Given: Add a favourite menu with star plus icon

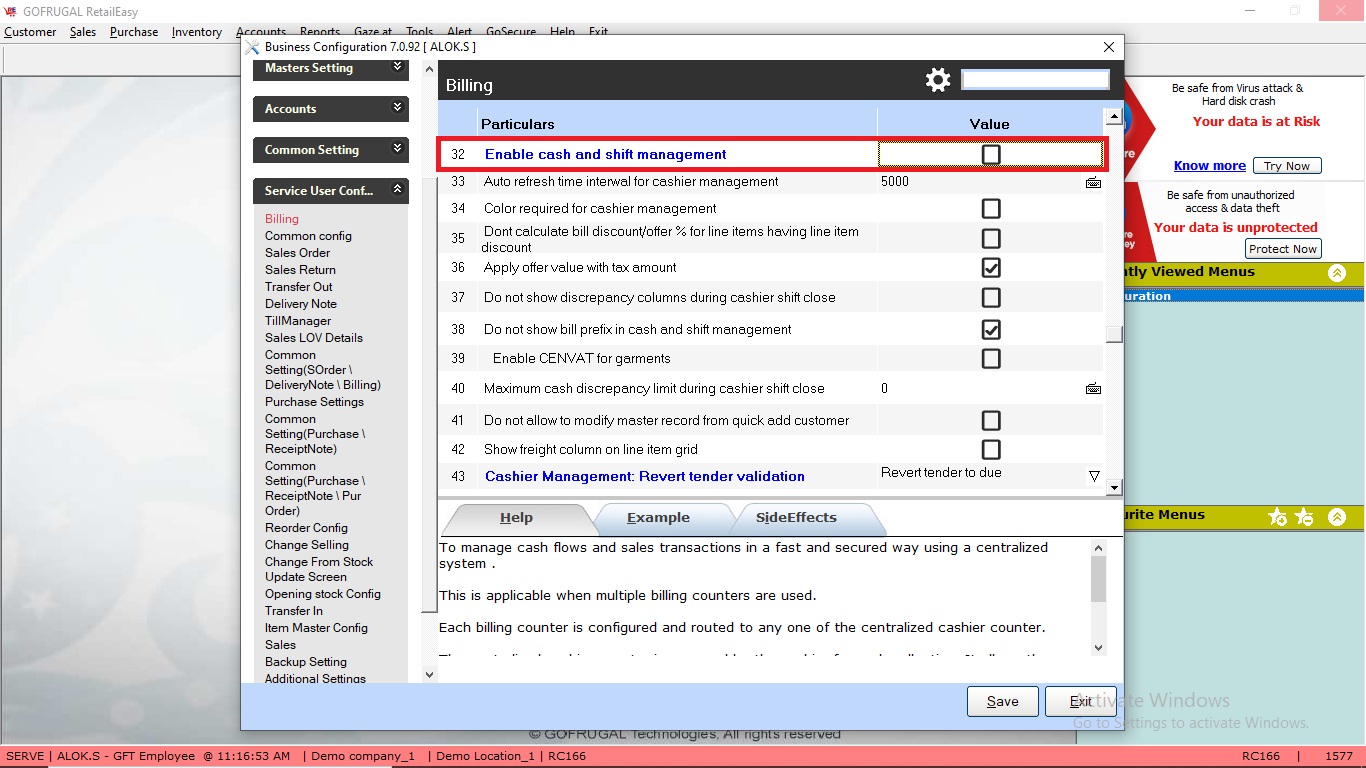Looking at the screenshot, I should tap(1277, 517).
